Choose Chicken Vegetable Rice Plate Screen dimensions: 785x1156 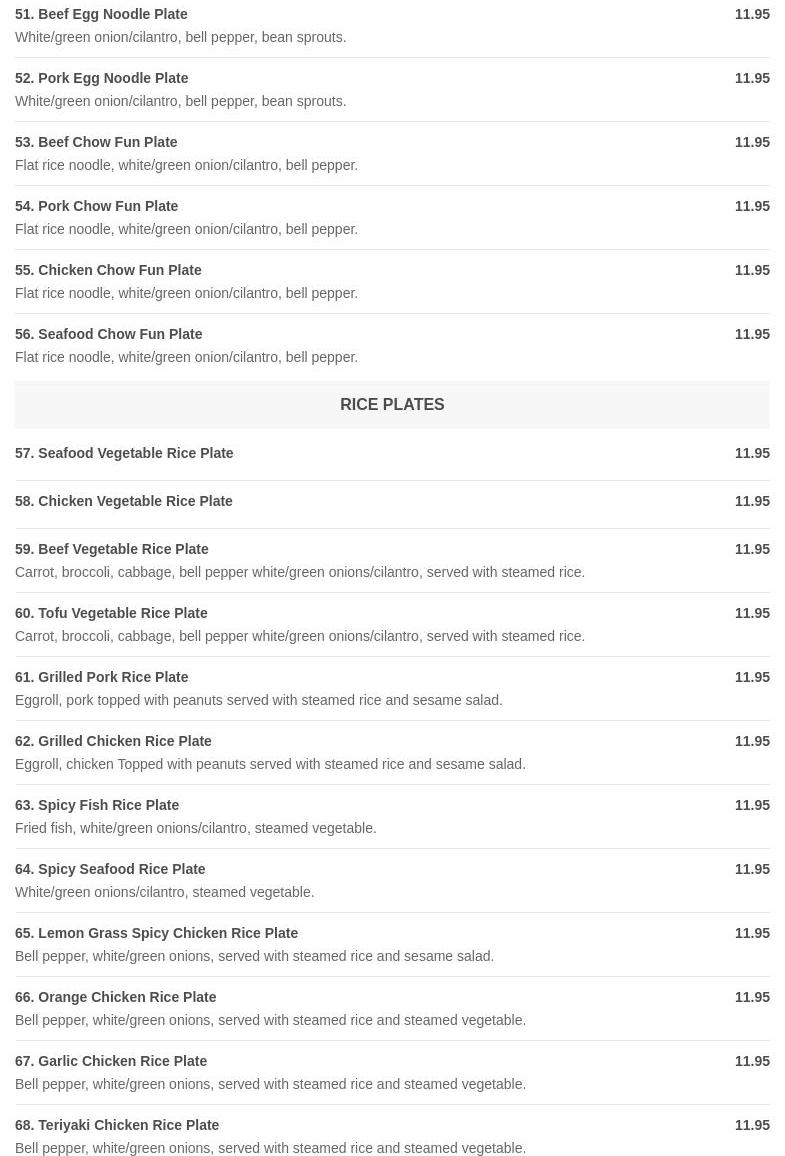pyautogui.click(x=124, y=501)
